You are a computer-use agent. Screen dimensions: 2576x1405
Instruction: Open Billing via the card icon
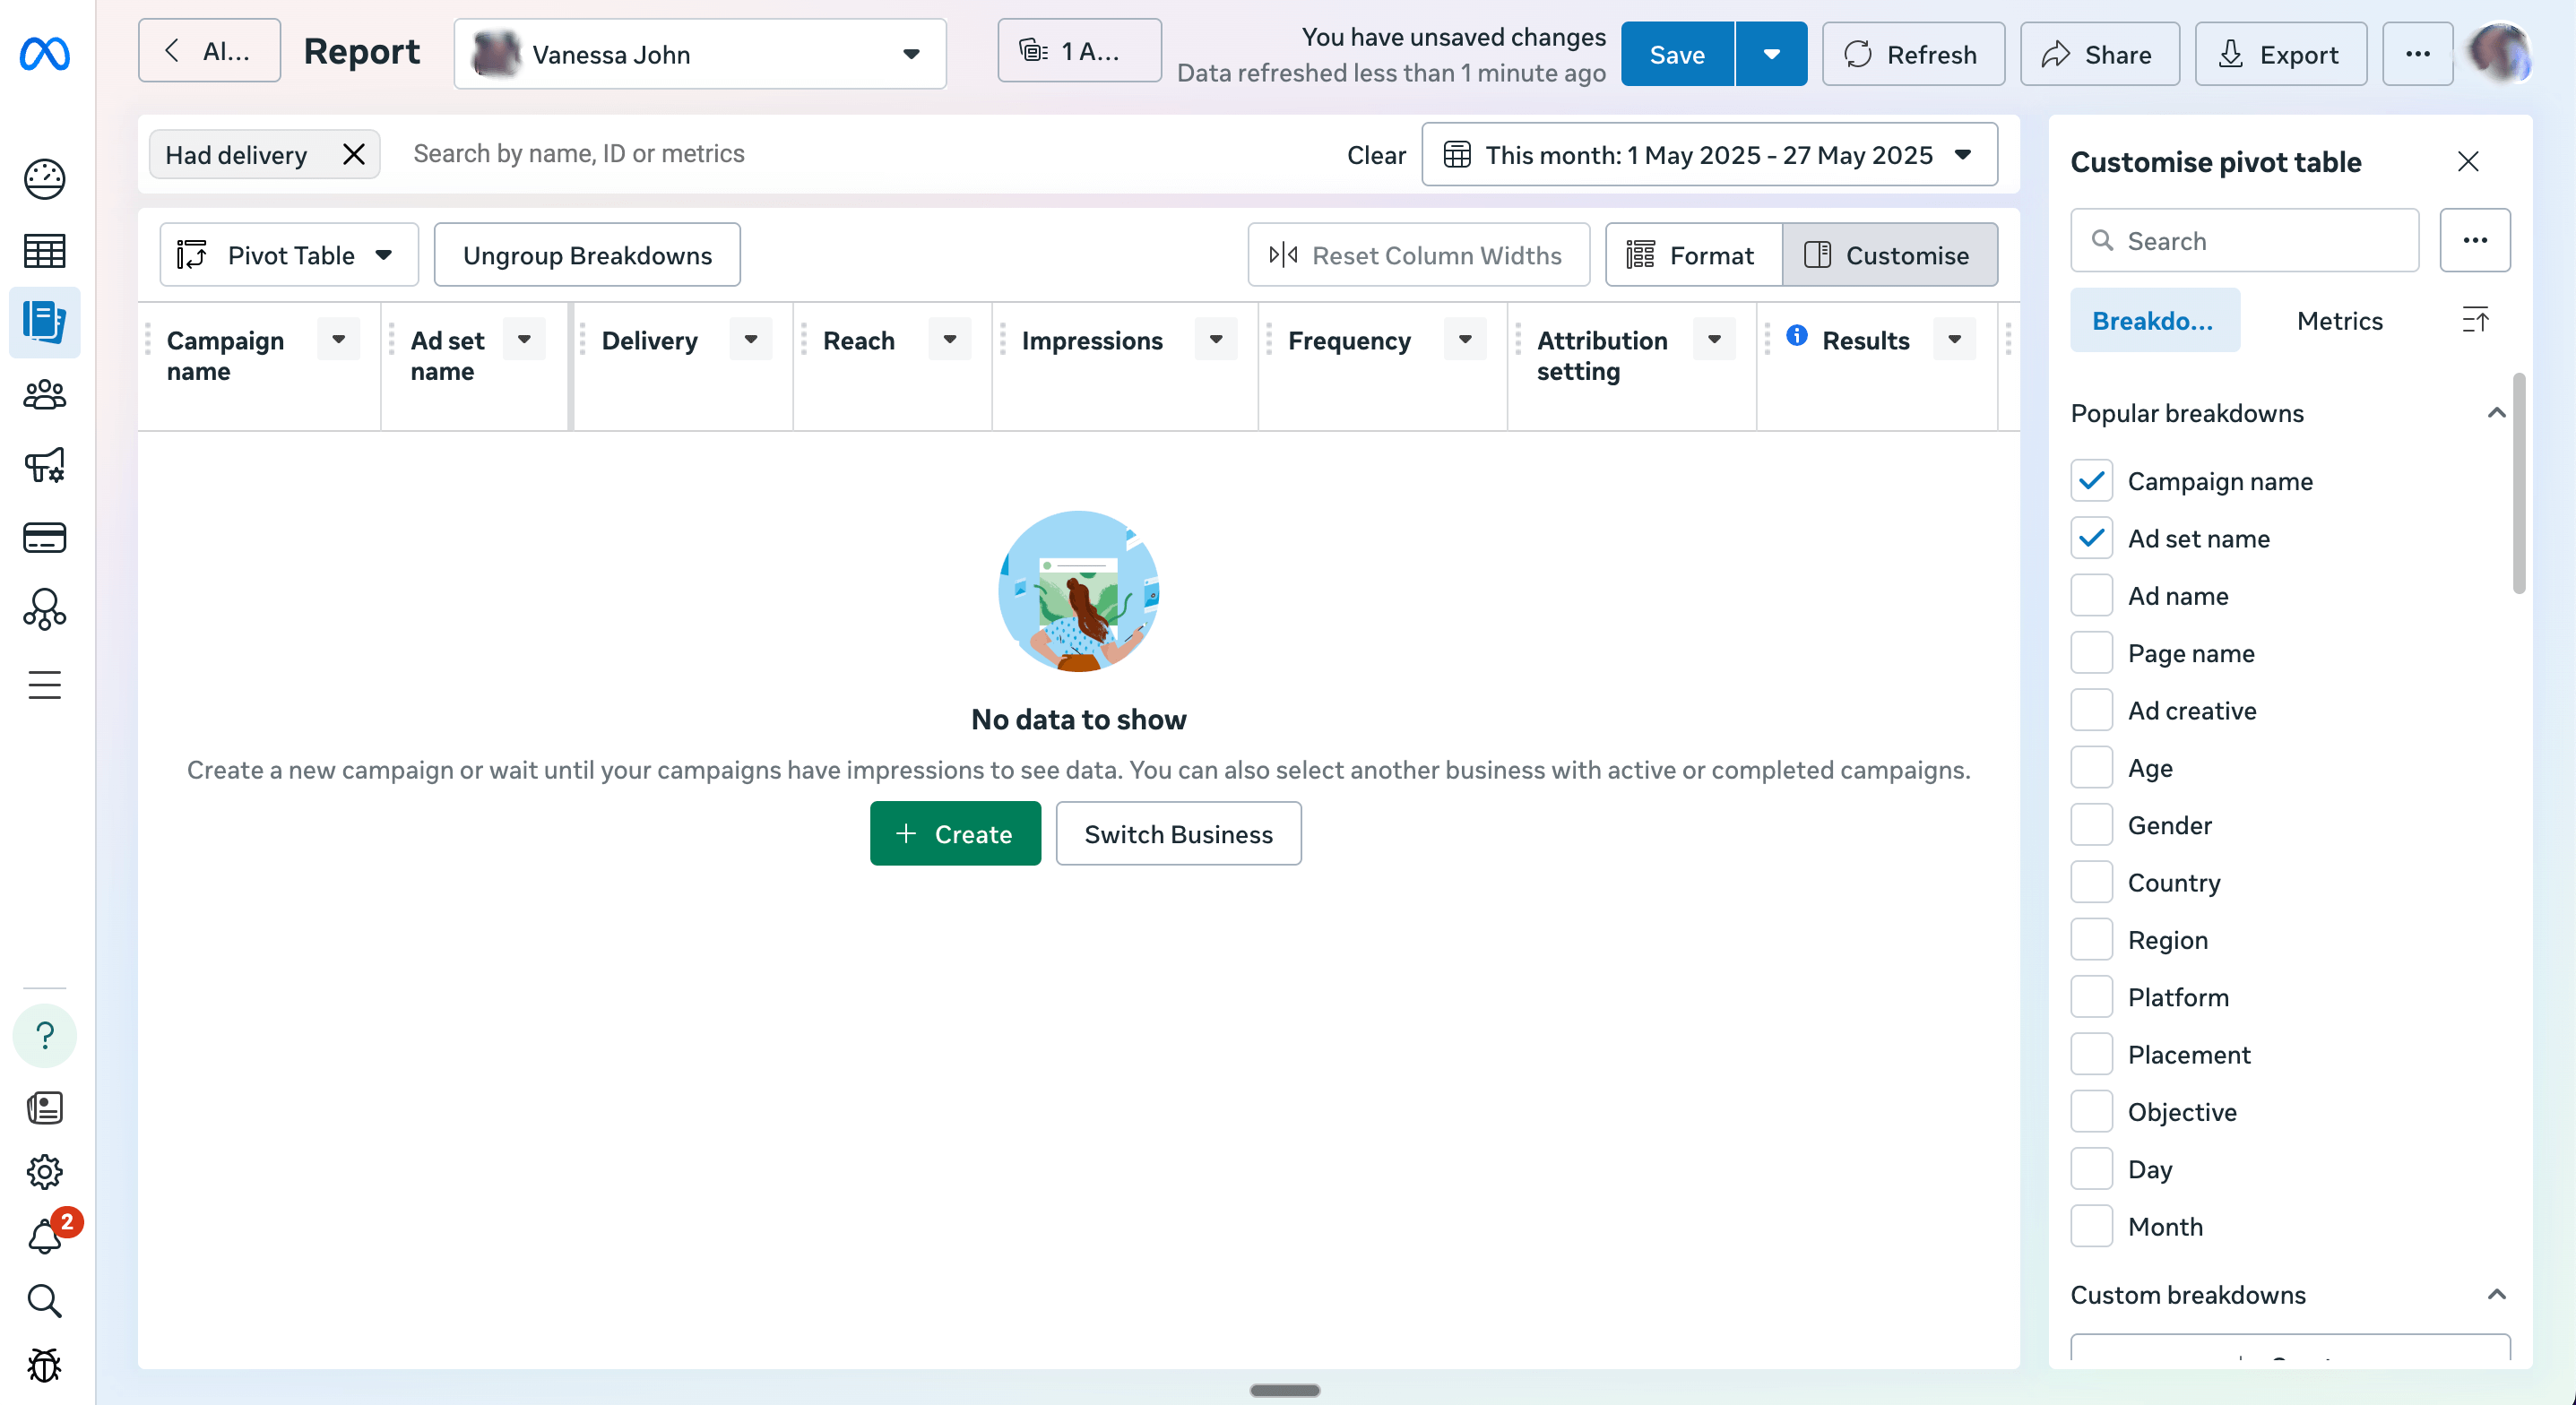pyautogui.click(x=44, y=537)
